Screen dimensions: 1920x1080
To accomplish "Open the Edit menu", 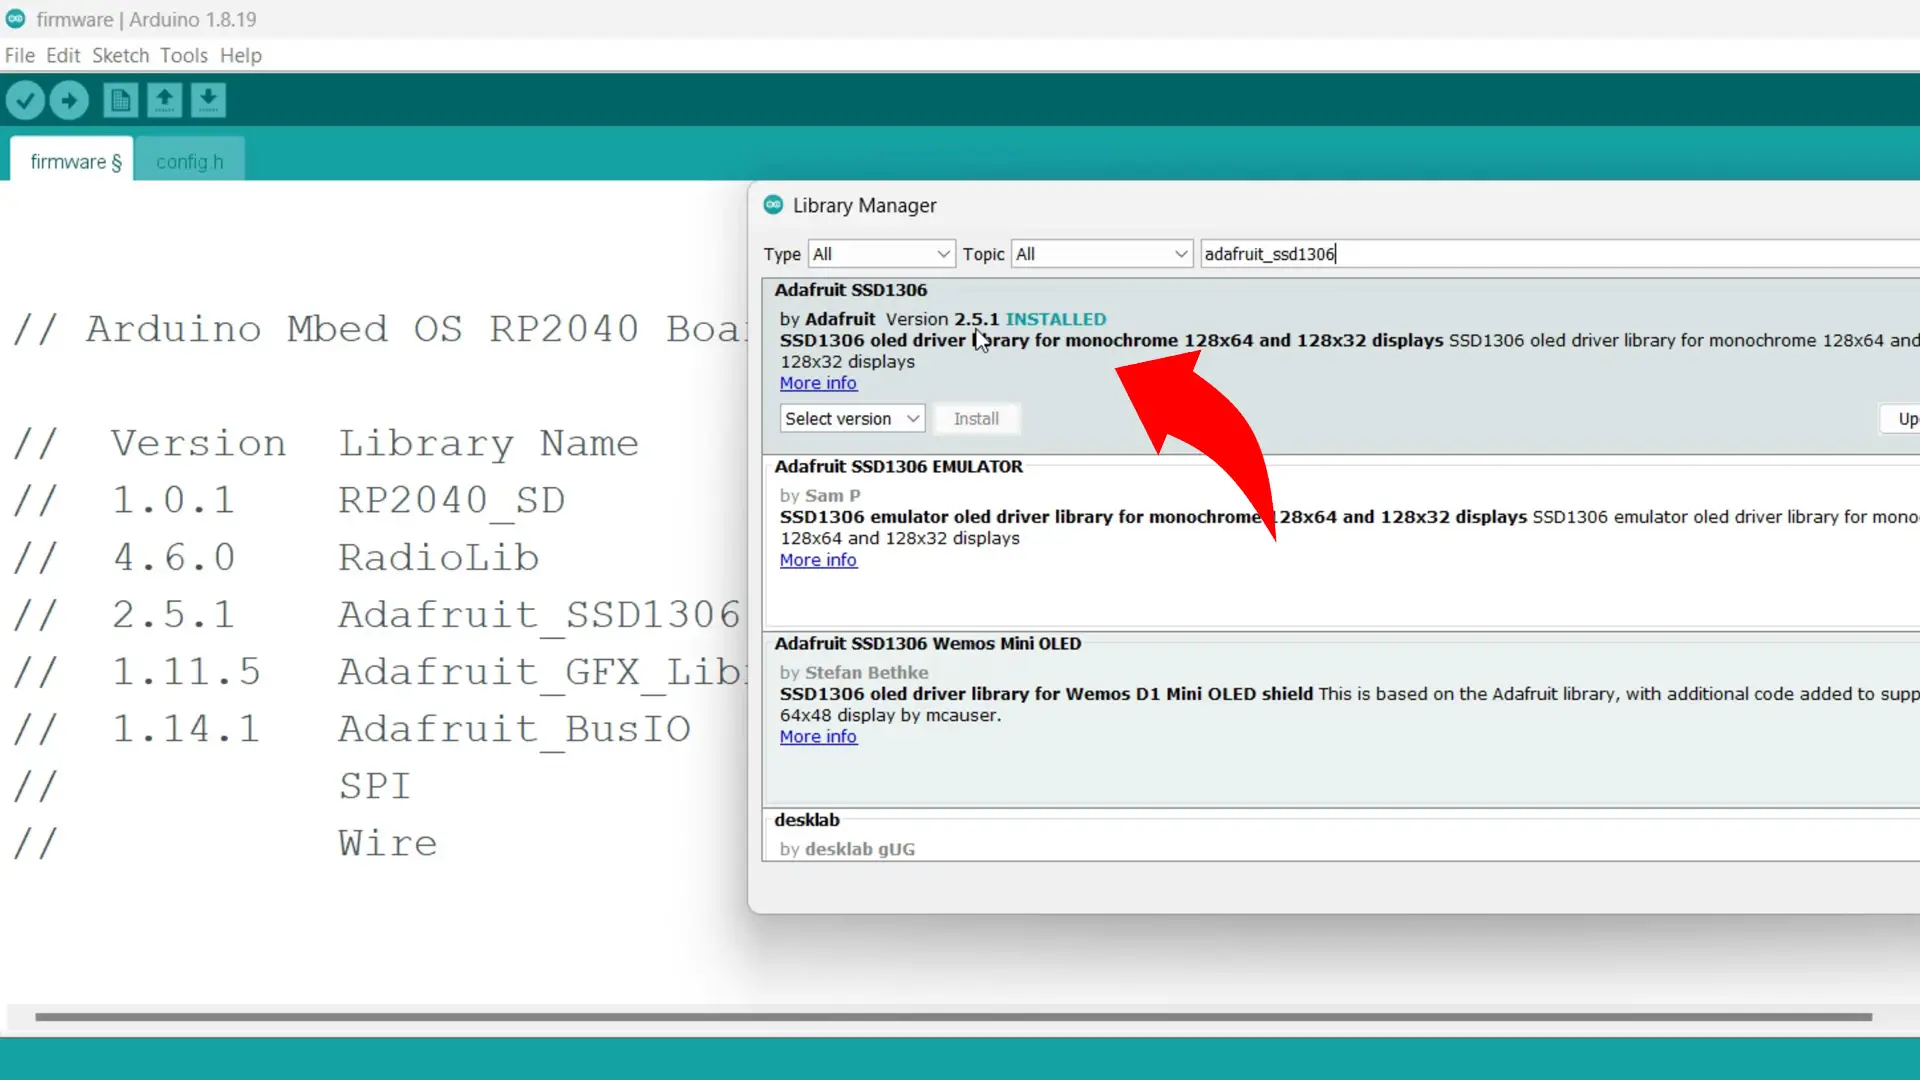I will coord(63,55).
